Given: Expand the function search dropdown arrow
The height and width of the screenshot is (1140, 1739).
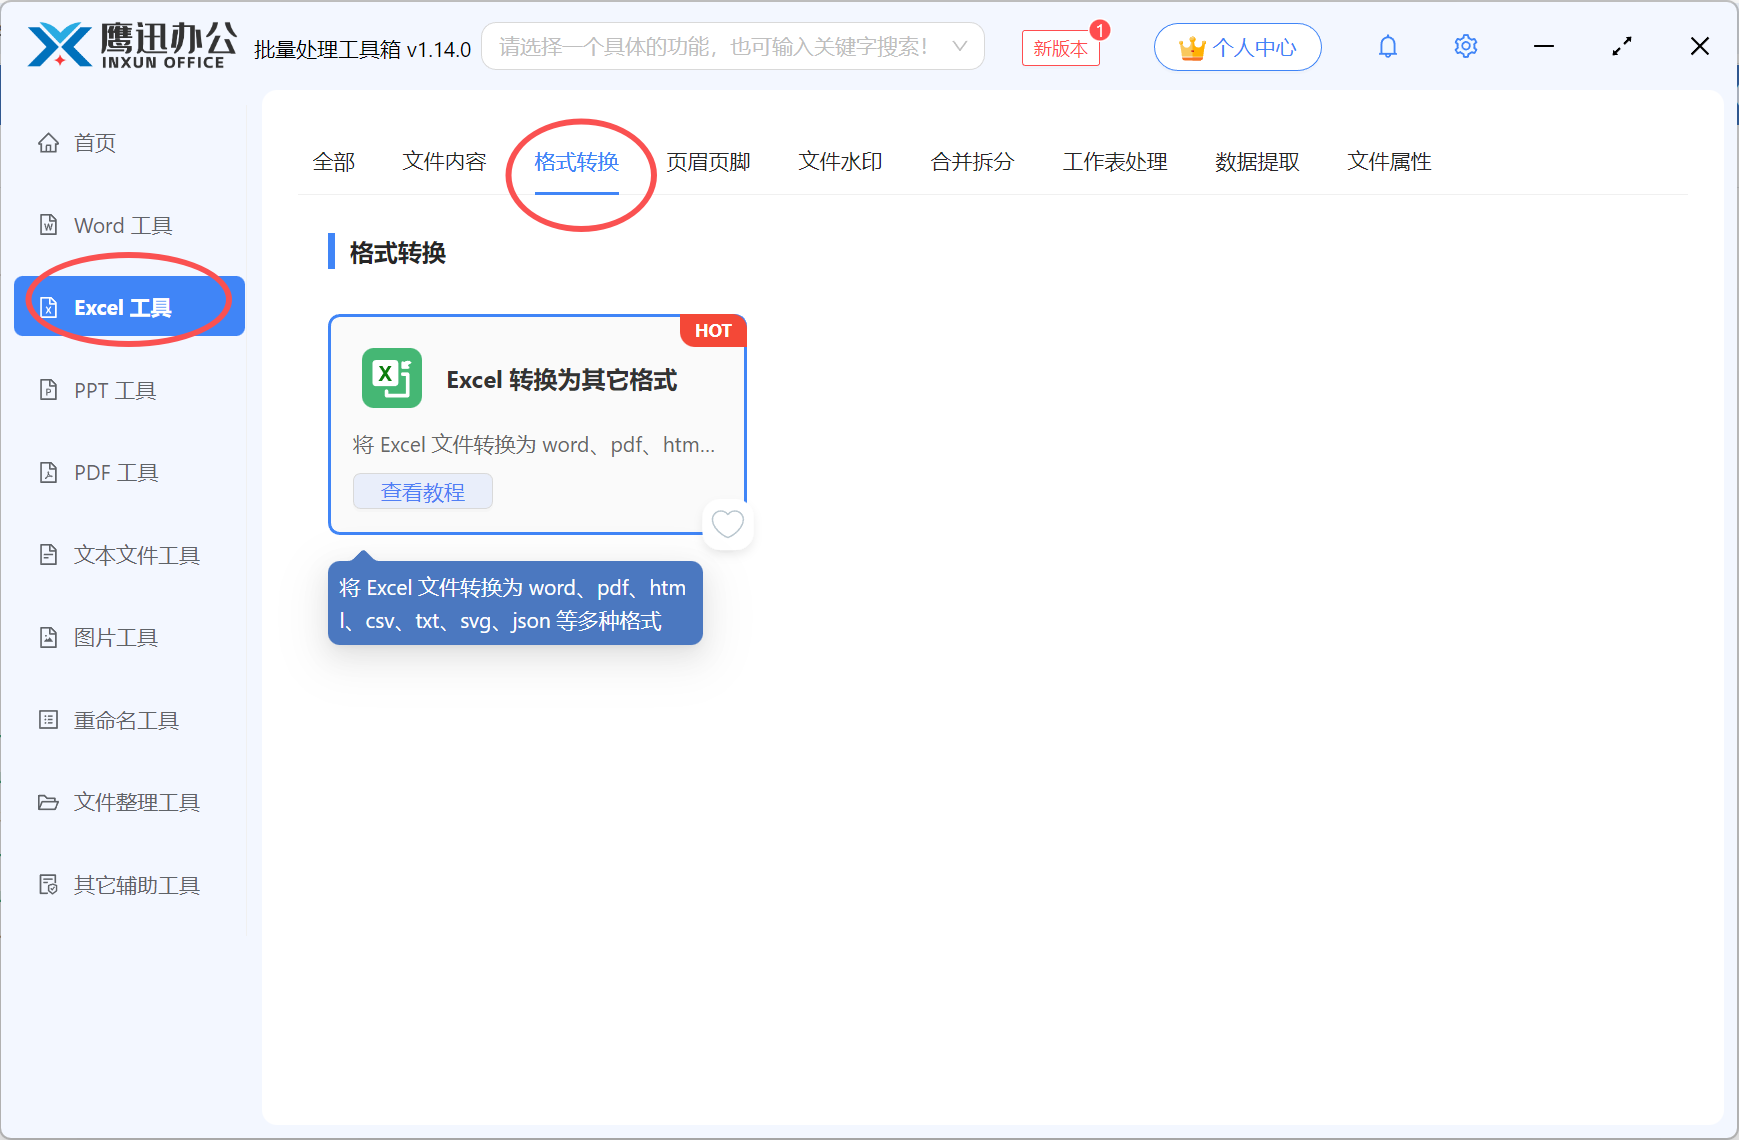Looking at the screenshot, I should 959,45.
